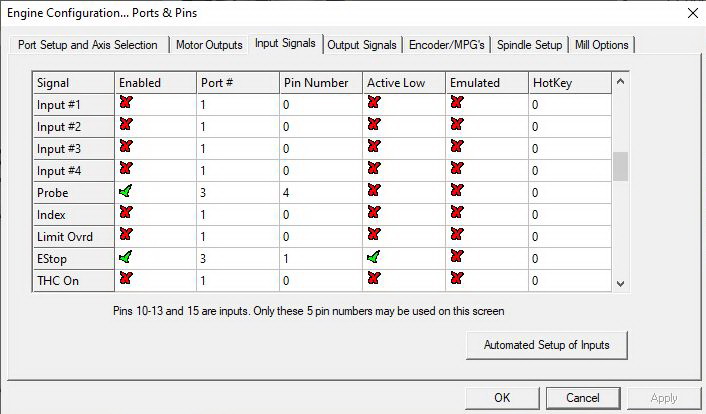This screenshot has width=706, height=414.
Task: Click the Enabled red X for Index
Action: point(126,213)
